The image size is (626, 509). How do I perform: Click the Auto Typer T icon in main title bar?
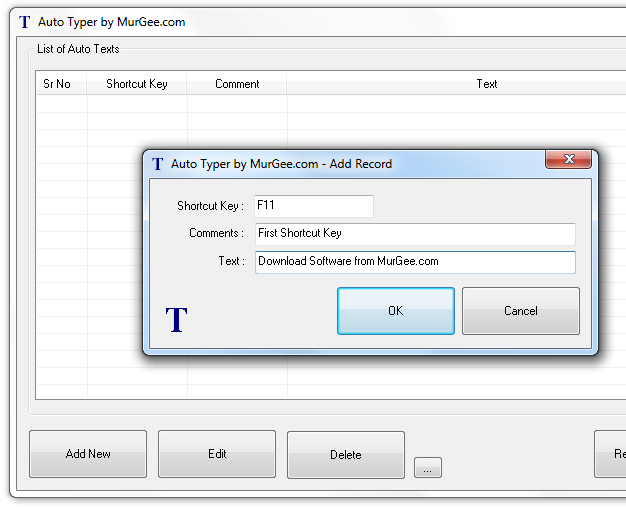[x=24, y=22]
